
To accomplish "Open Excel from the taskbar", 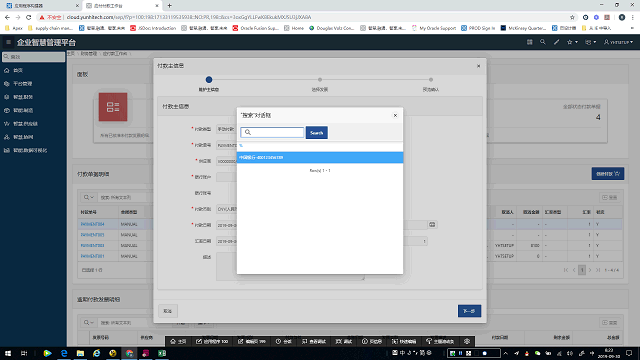I will click(x=162, y=353).
